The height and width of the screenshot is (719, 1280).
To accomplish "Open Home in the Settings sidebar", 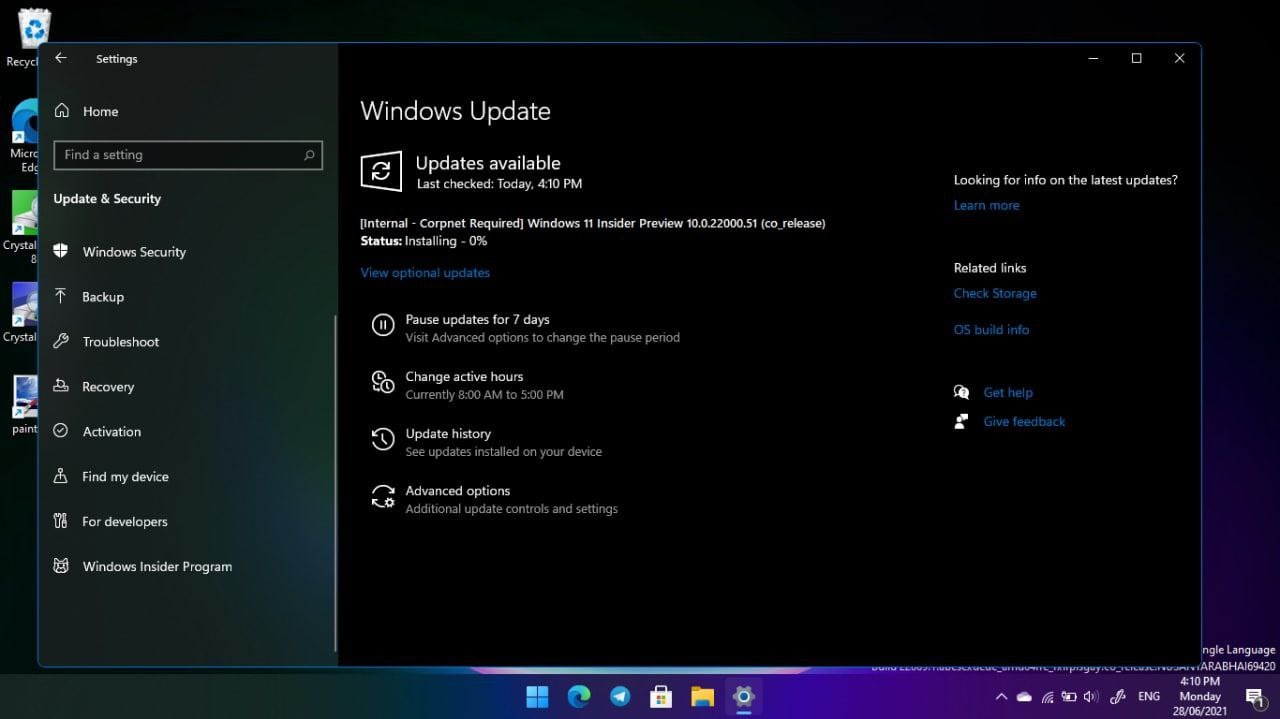I will 100,111.
